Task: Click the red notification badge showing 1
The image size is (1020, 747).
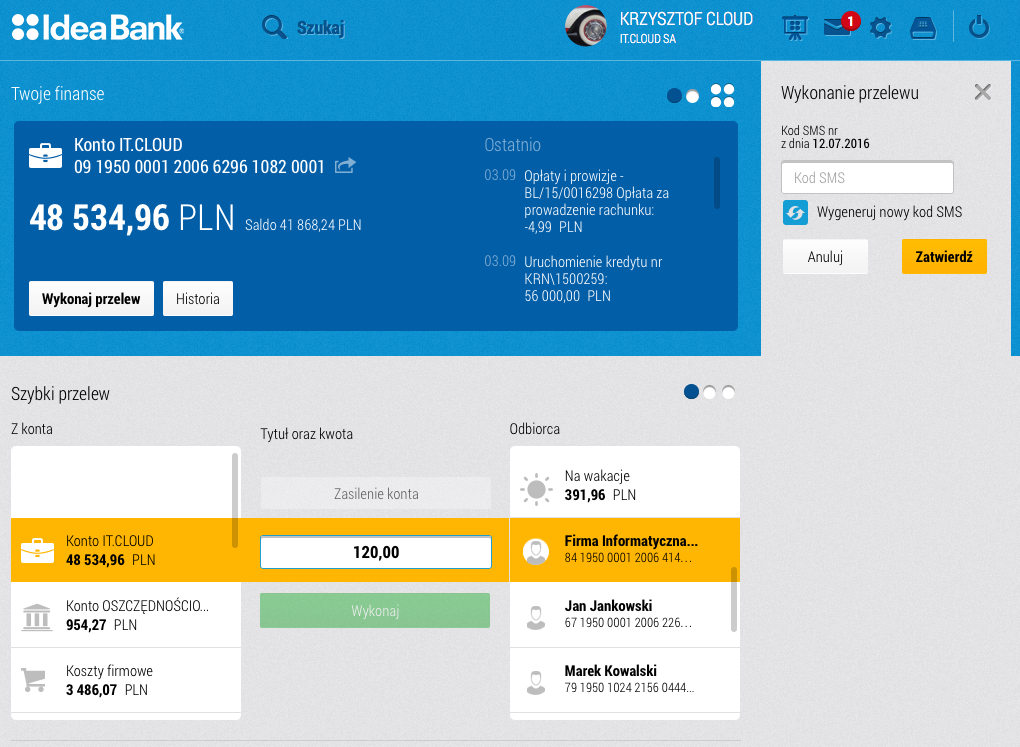Action: pyautogui.click(x=850, y=21)
